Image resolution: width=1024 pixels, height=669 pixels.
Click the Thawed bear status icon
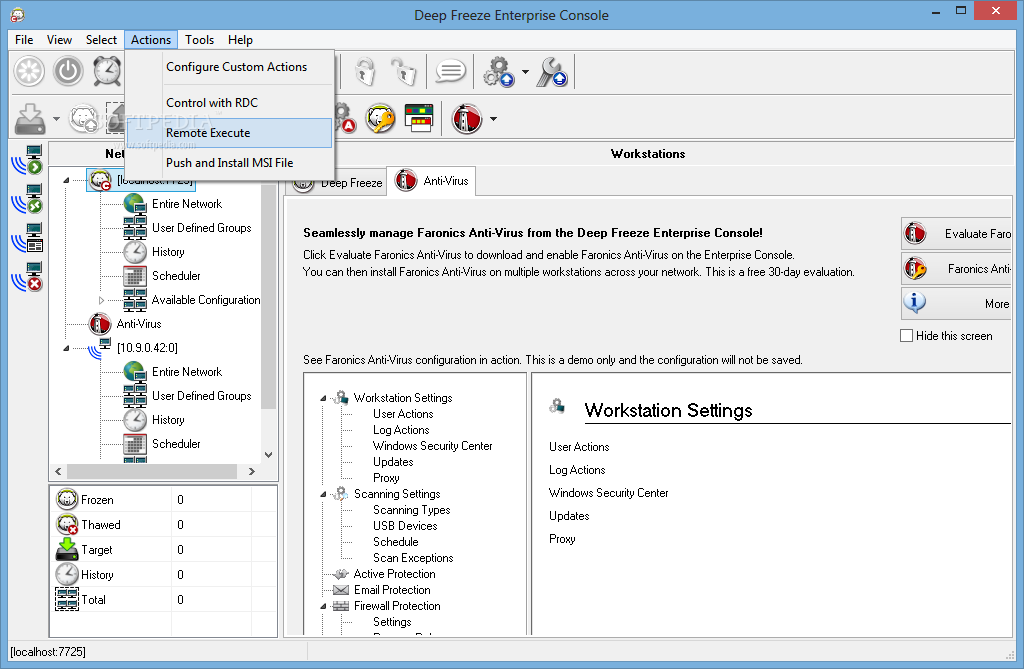(67, 524)
